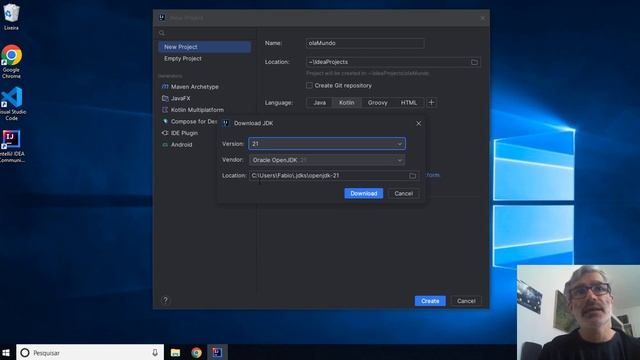The image size is (640, 360).
Task: Click the JavaFX folder icon
Action: (165, 98)
